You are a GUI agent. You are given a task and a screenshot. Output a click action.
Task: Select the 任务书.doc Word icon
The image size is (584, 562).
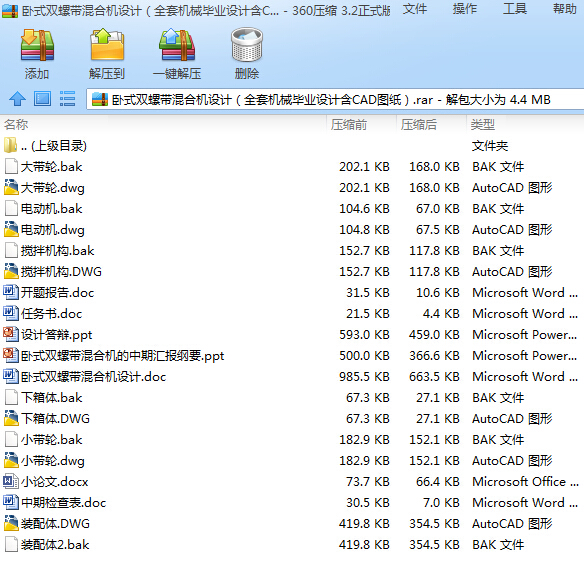11,314
